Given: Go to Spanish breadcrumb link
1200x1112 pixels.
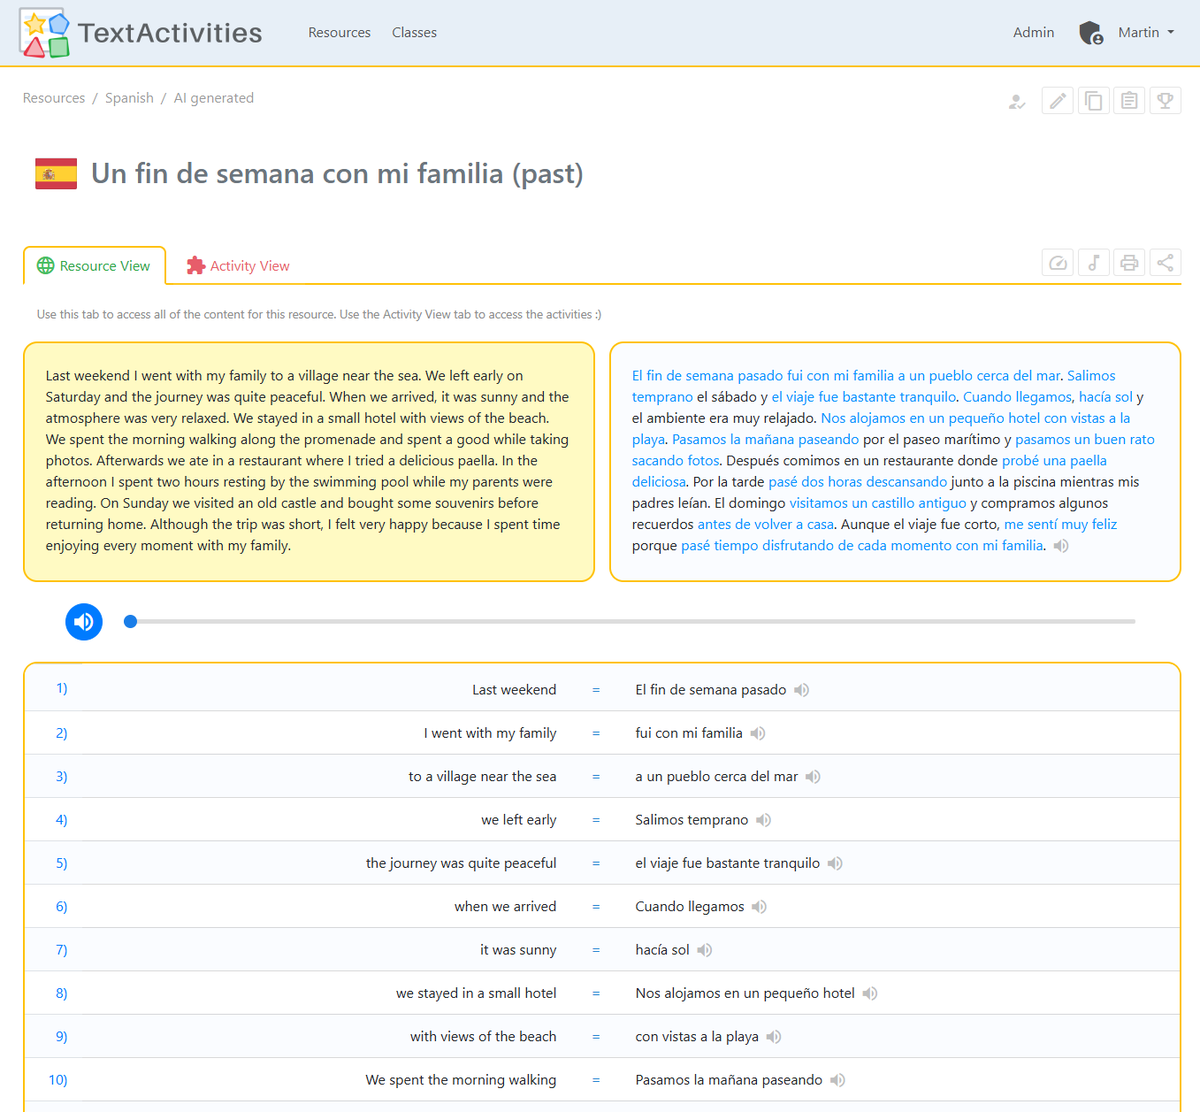Looking at the screenshot, I should pos(129,98).
